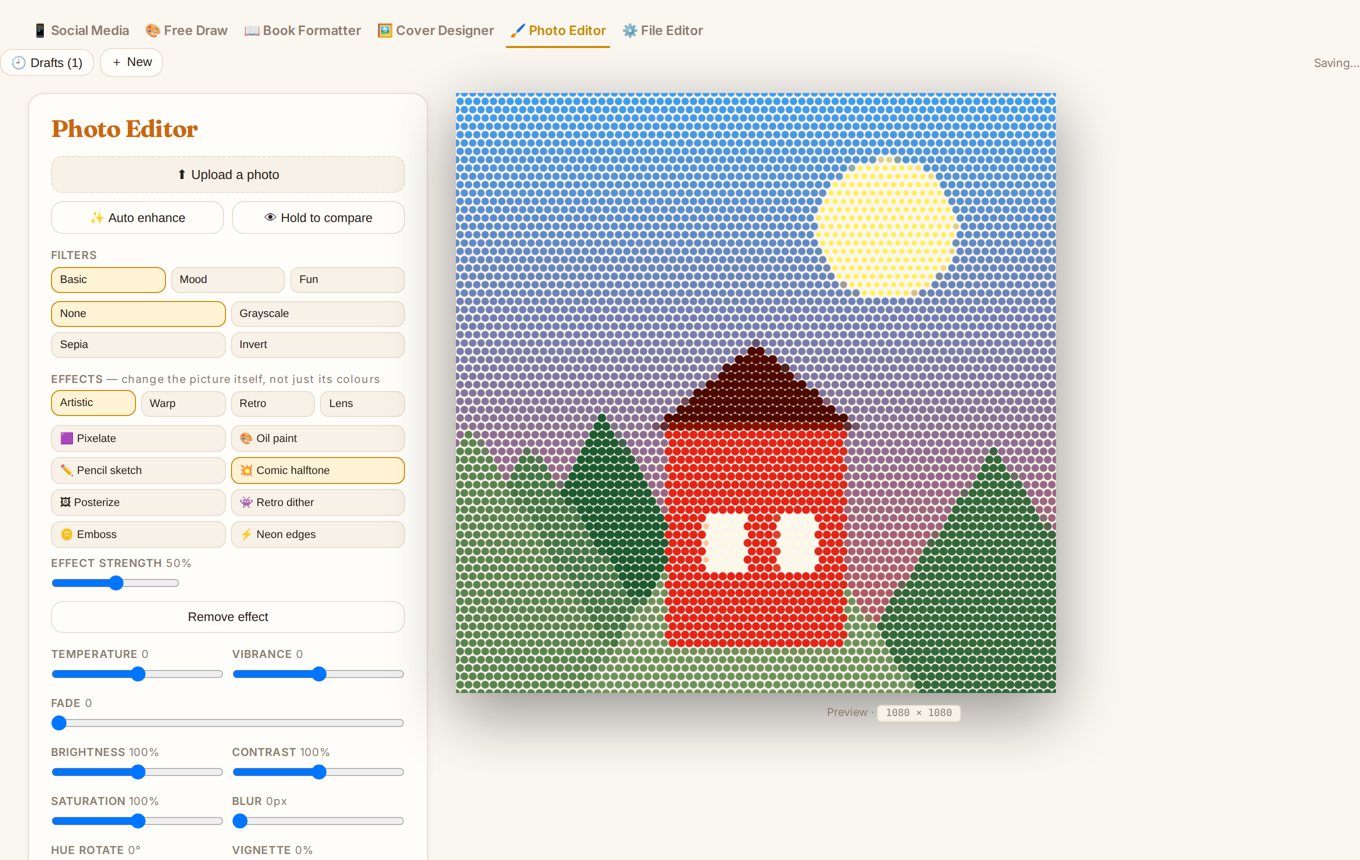Switch to Lens effects group
Image resolution: width=1360 pixels, height=860 pixels.
click(362, 403)
